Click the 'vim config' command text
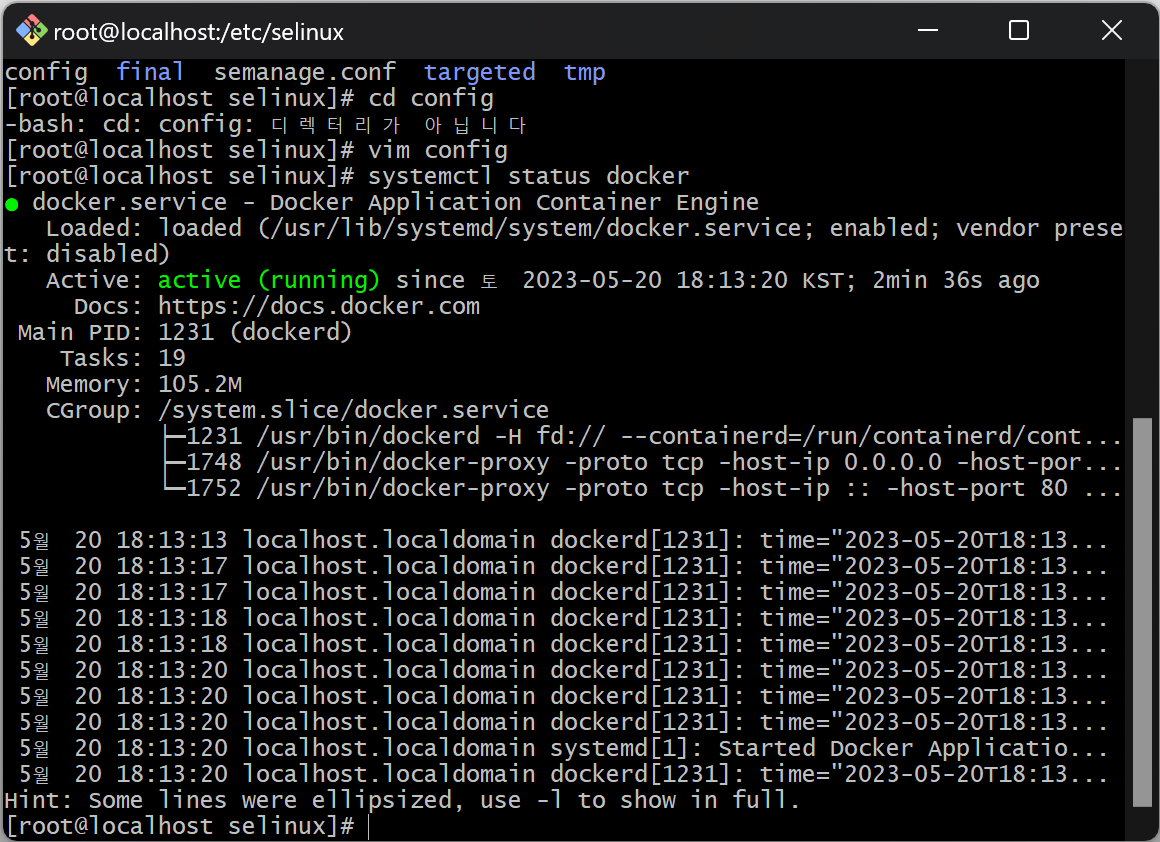Viewport: 1160px width, 842px height. (438, 150)
